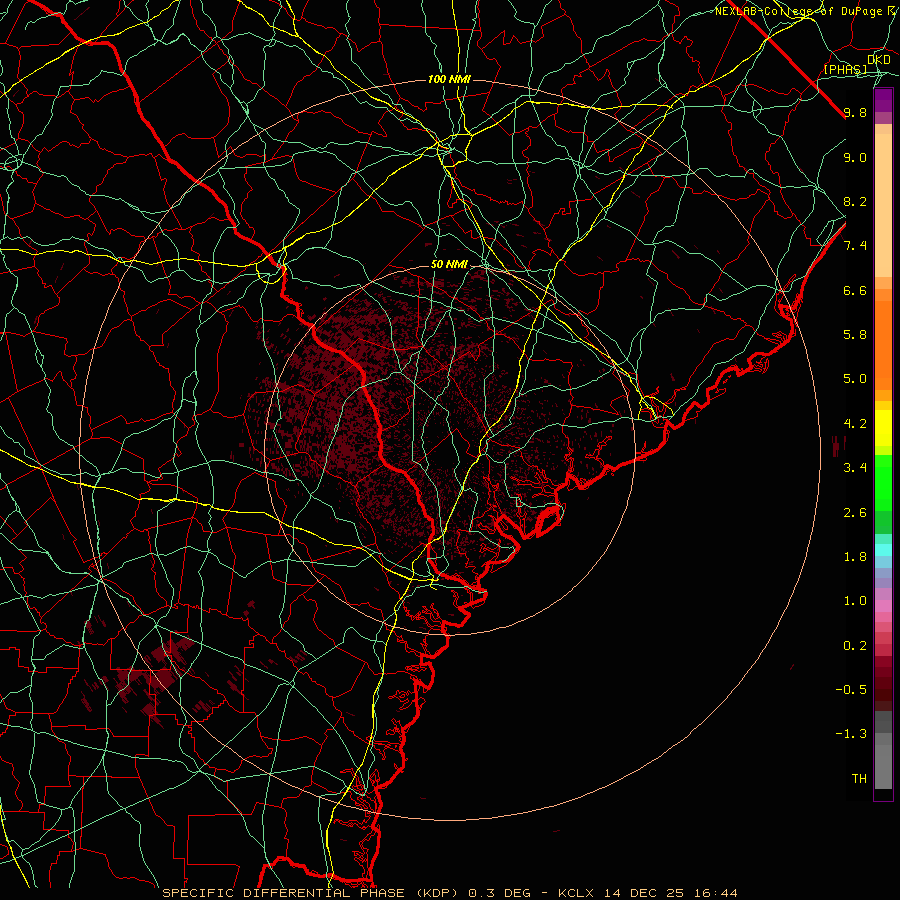Pick the gray band at the color bar bottom

(883, 766)
